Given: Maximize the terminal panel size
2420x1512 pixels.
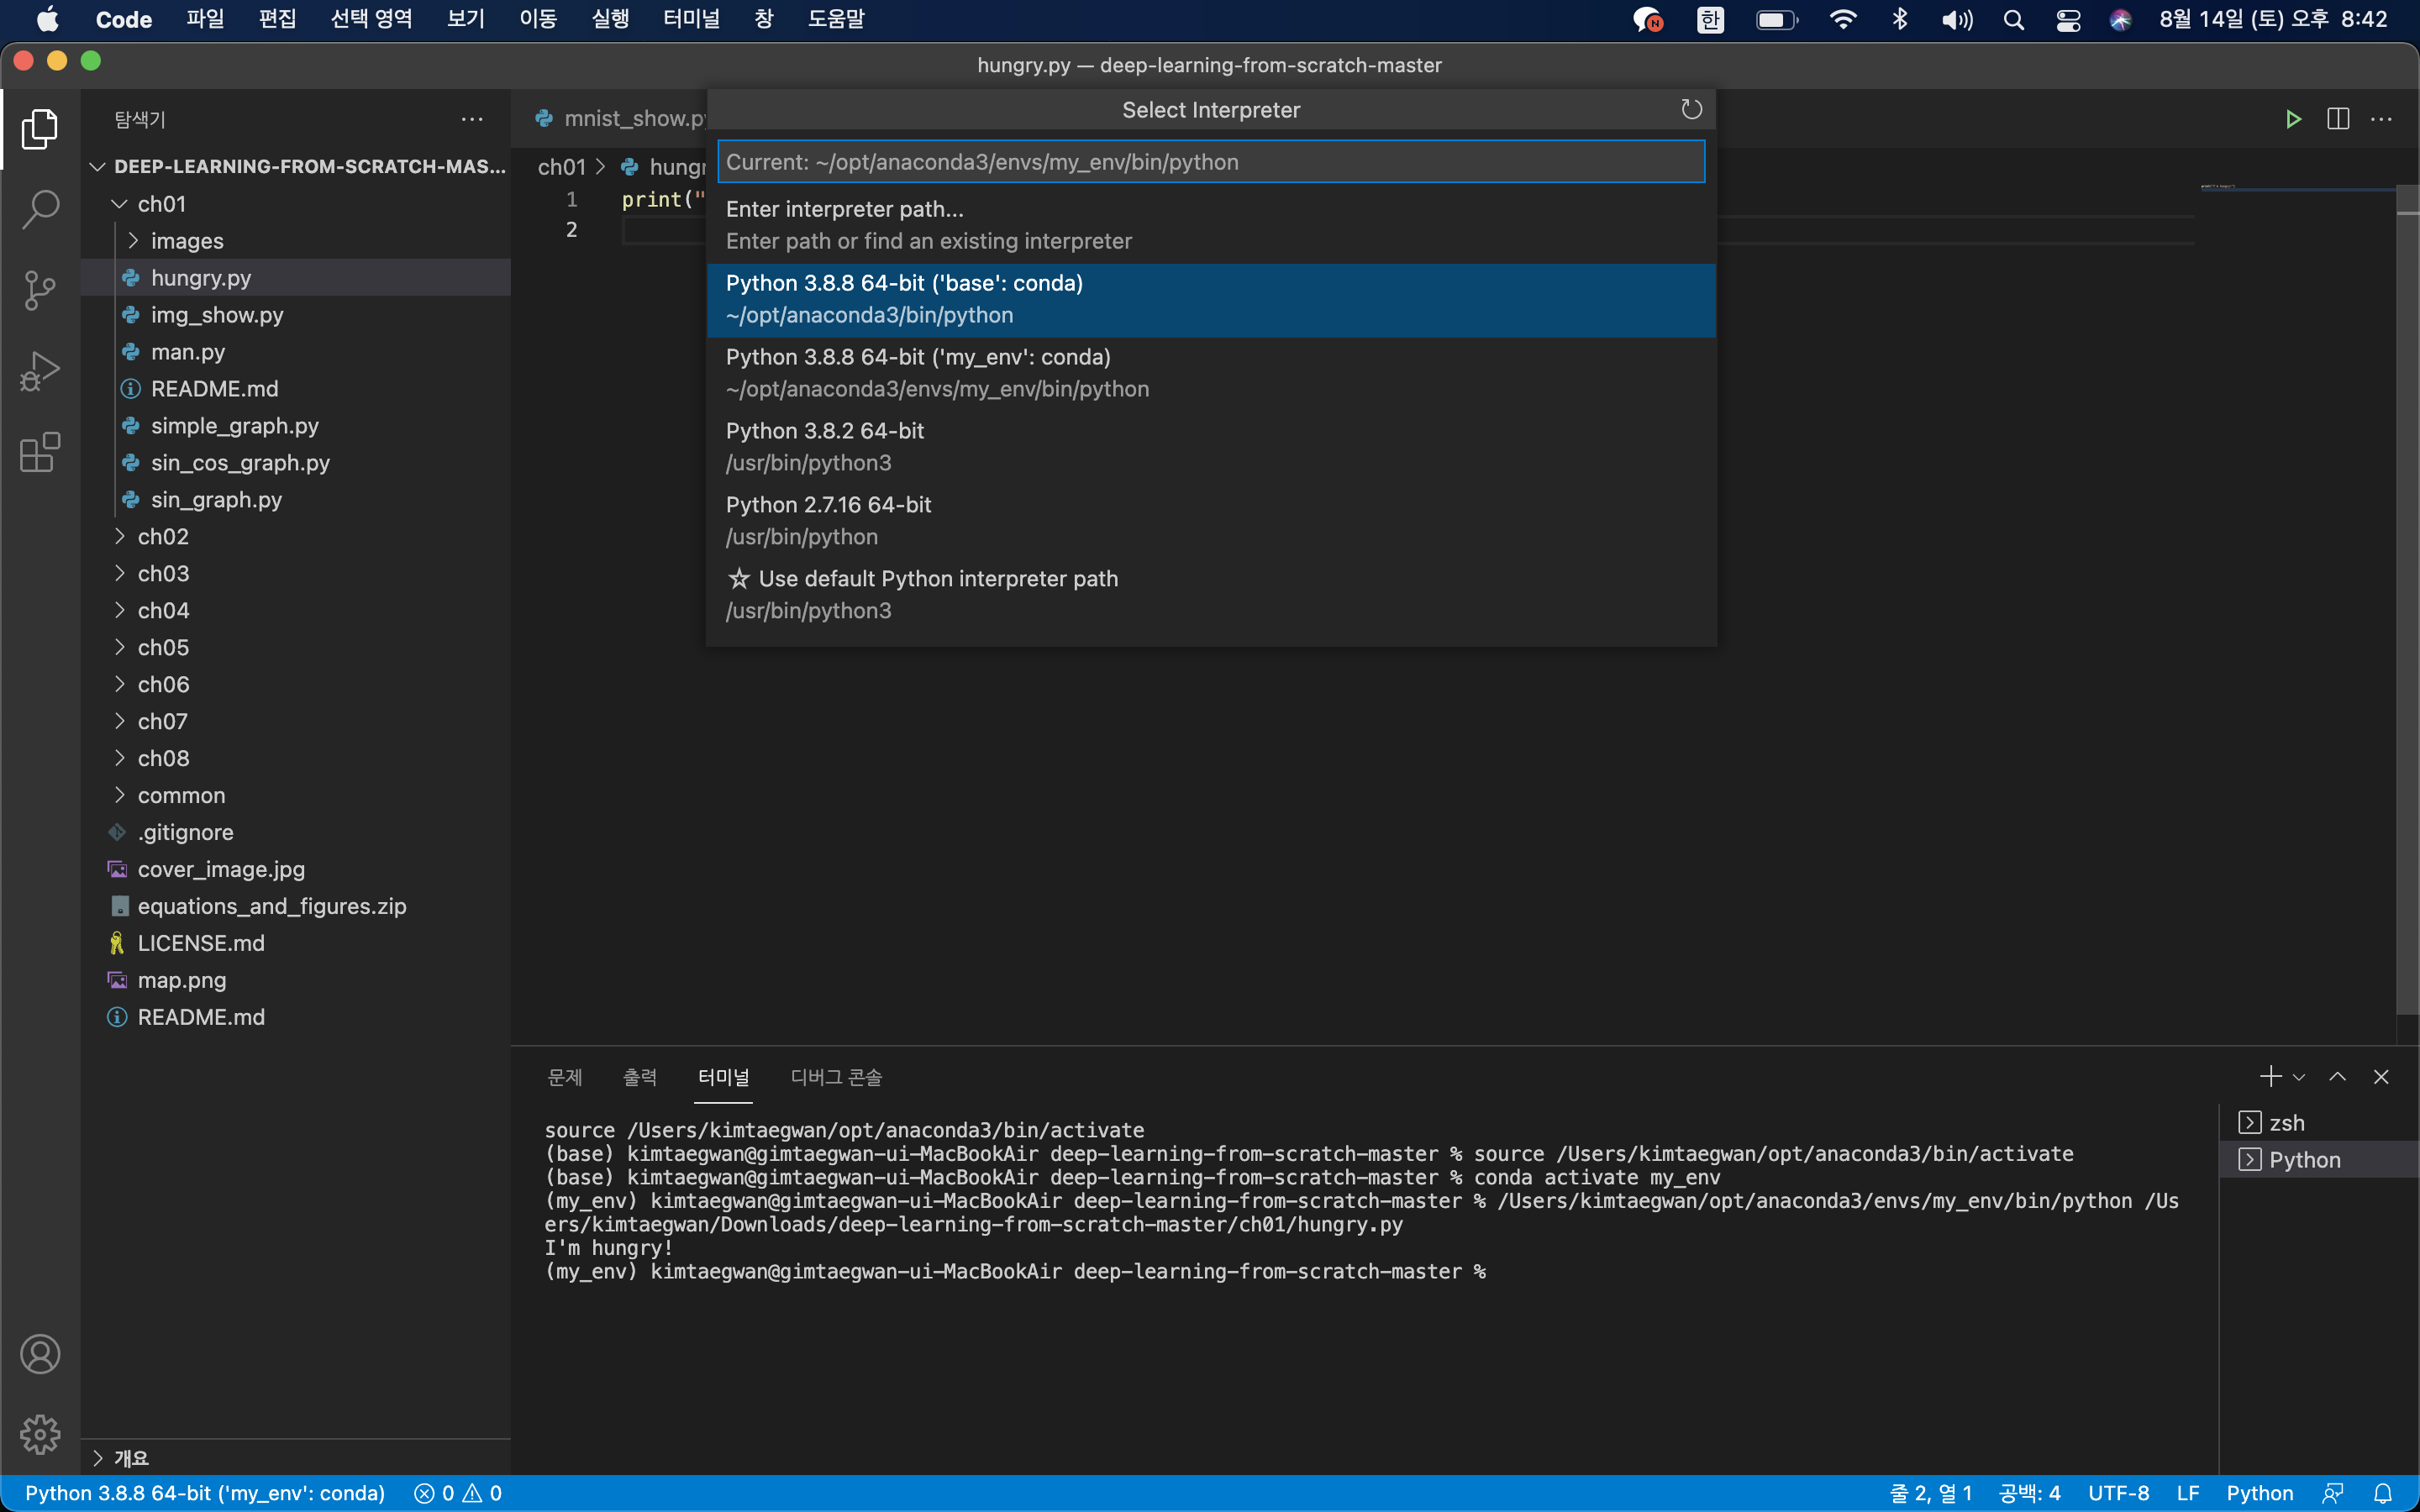Looking at the screenshot, I should 2337,1077.
